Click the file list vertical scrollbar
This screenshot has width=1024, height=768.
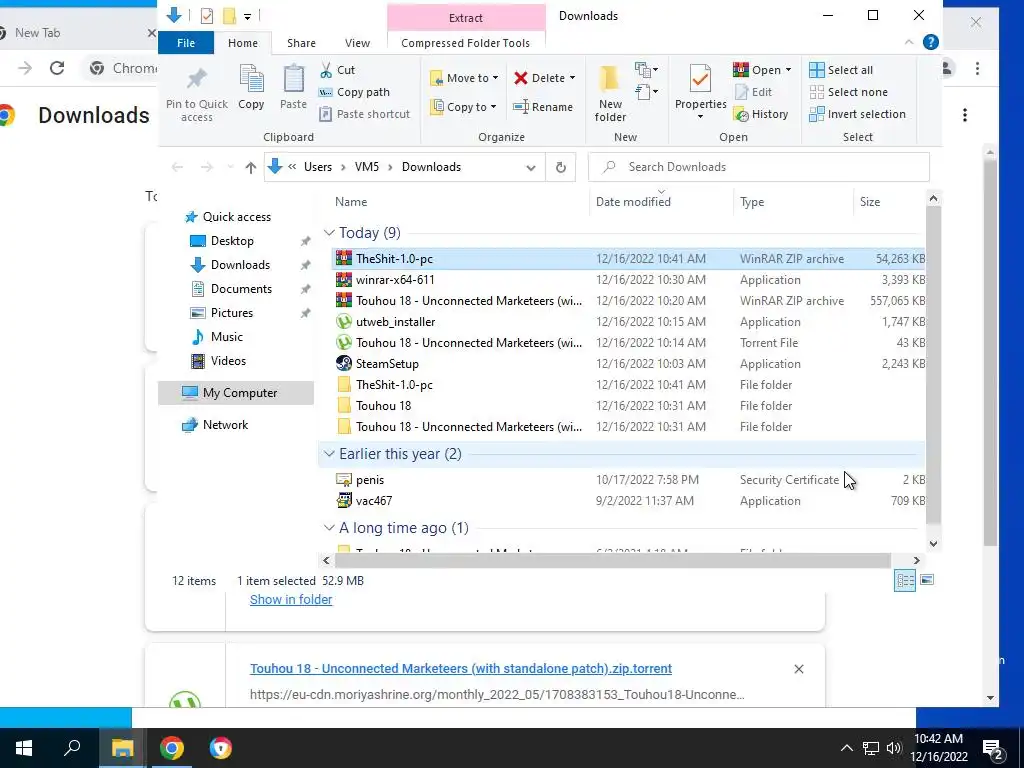(x=933, y=366)
